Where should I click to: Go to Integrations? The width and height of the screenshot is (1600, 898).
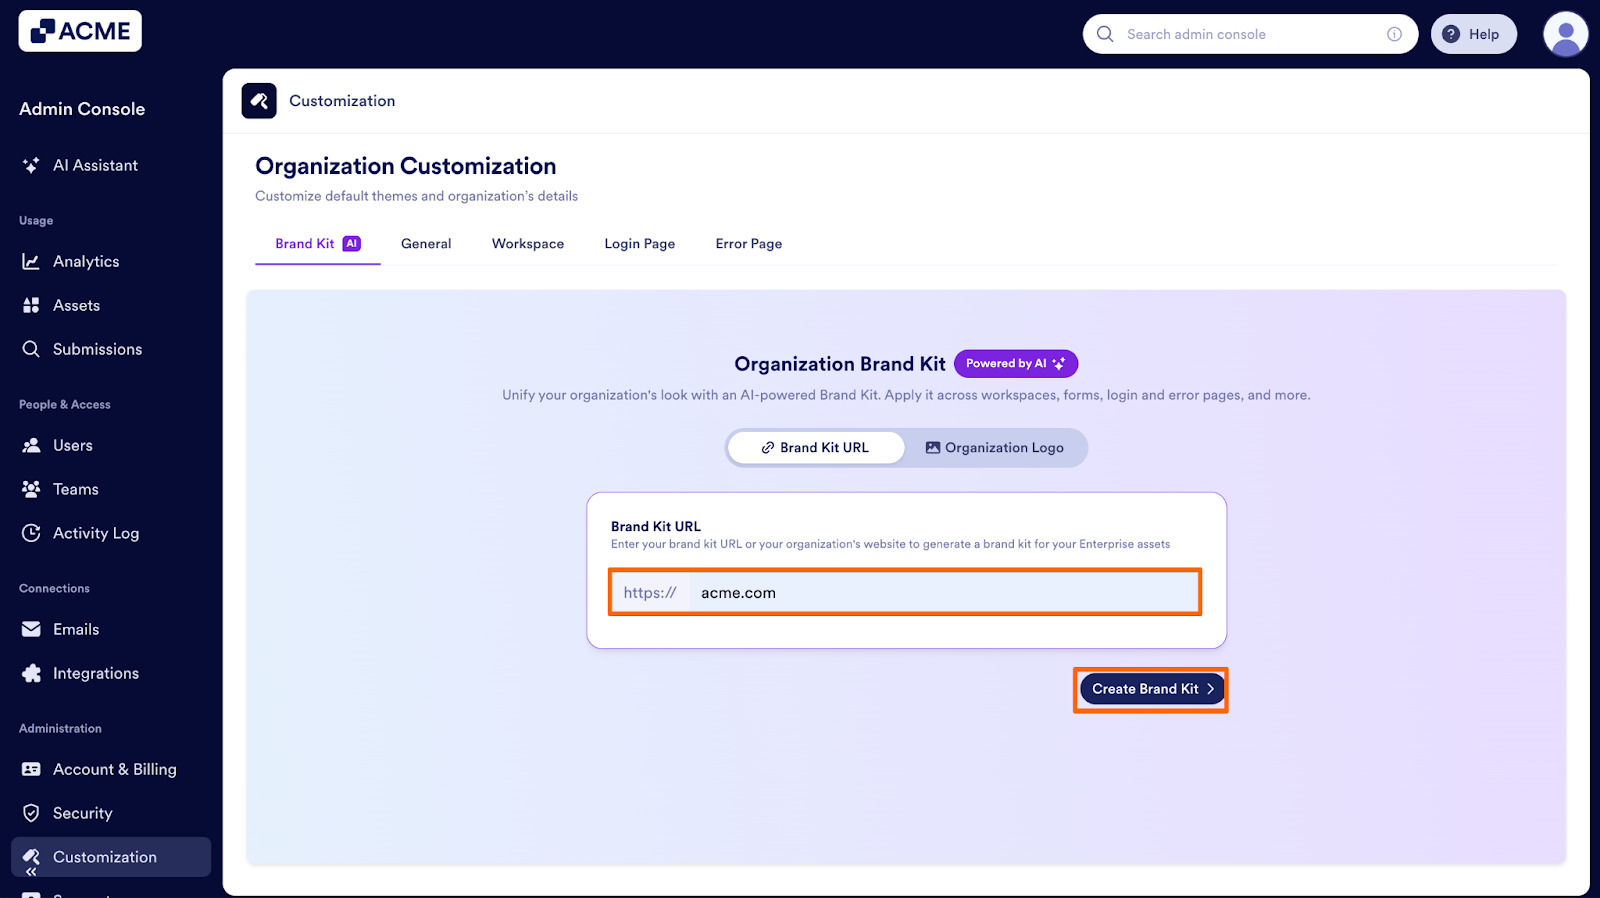pos(111,673)
